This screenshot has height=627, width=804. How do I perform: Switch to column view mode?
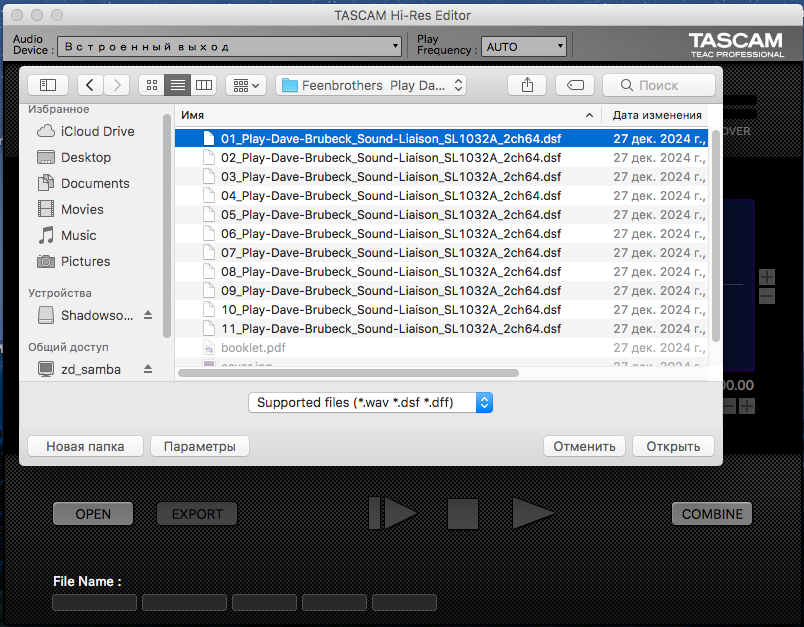click(x=204, y=85)
